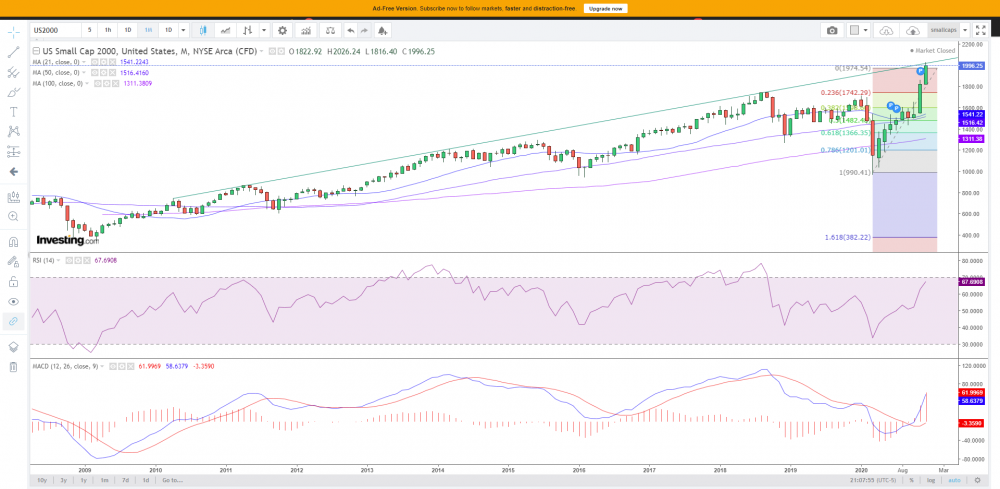Switch to the 1h timeframe
The image size is (1000, 489).
107,30
